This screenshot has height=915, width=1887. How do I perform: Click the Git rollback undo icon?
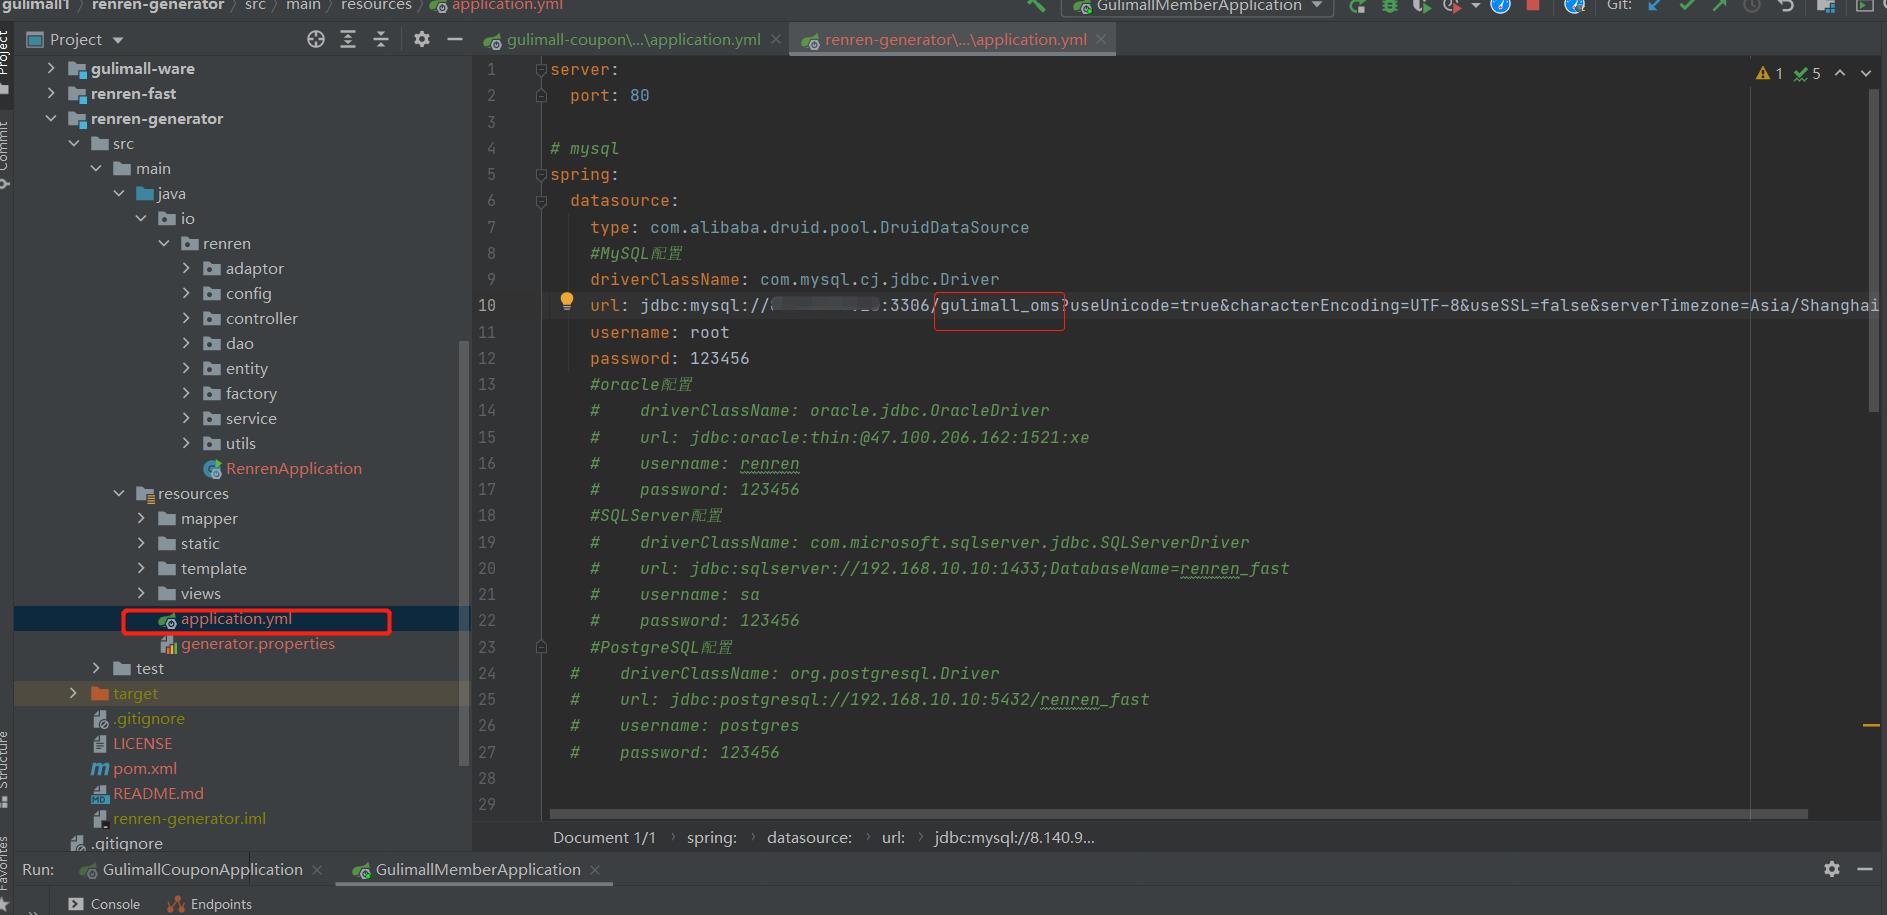pos(1785,5)
